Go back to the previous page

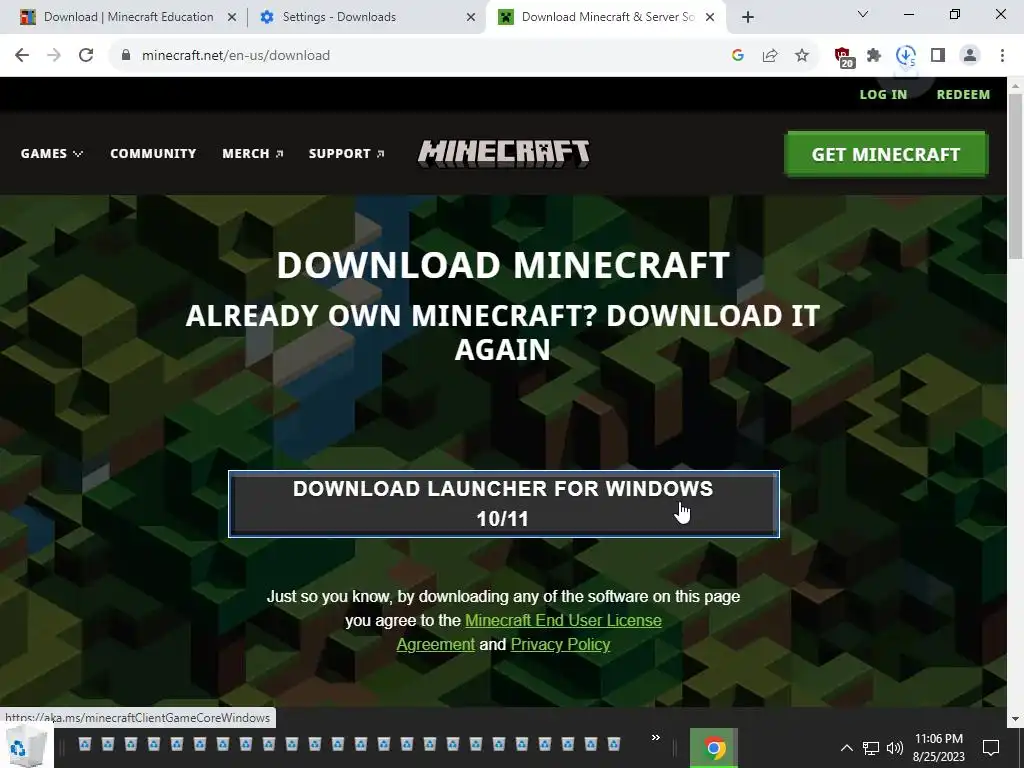click(x=22, y=56)
